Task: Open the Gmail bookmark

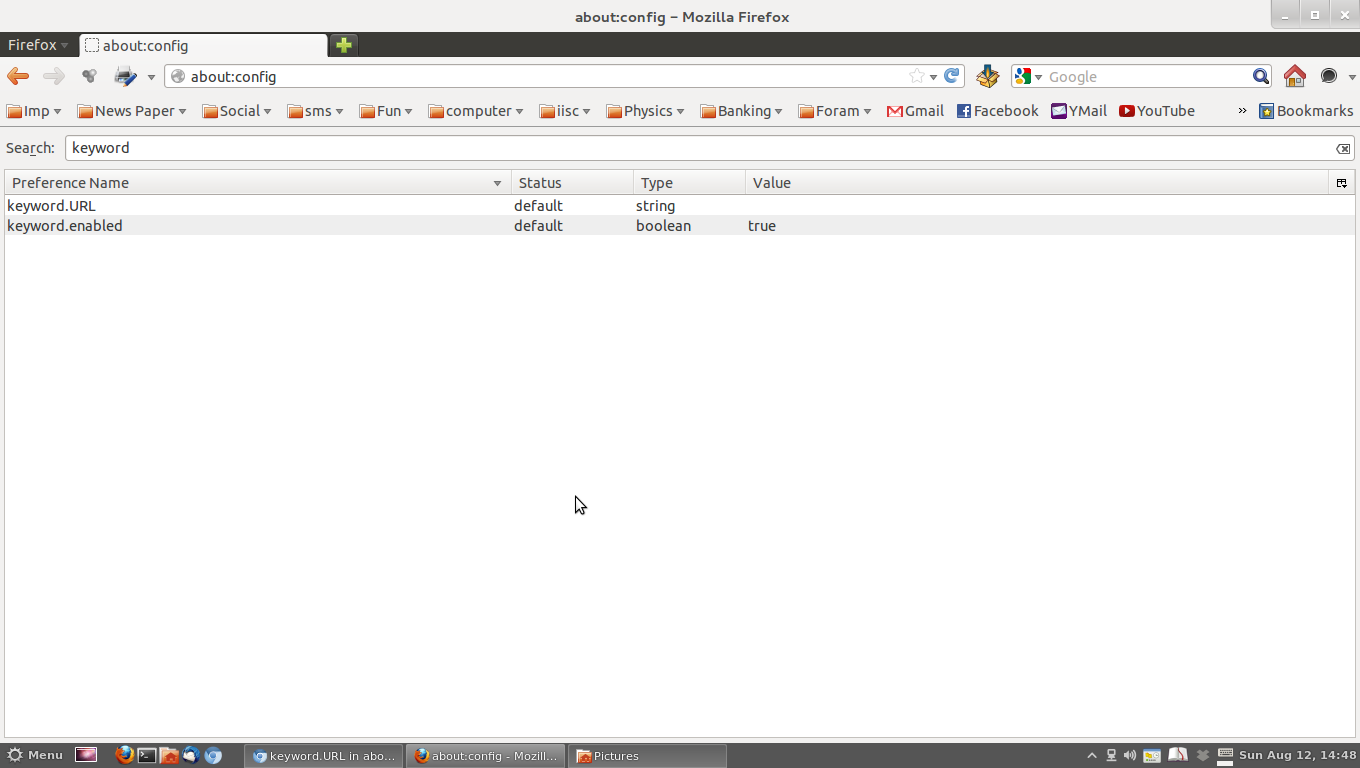Action: click(915, 111)
